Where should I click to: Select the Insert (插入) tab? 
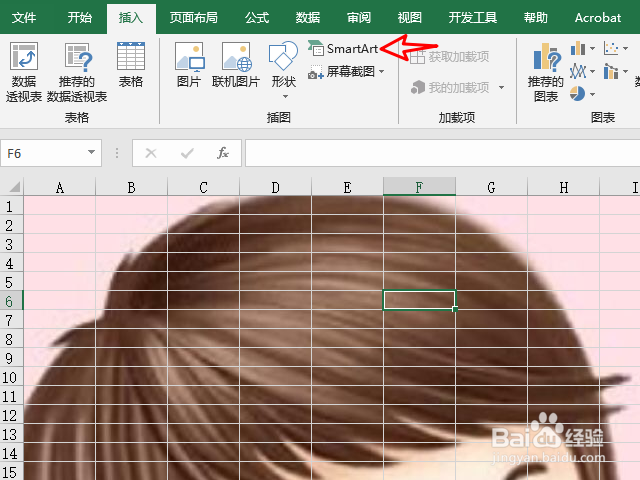point(131,18)
